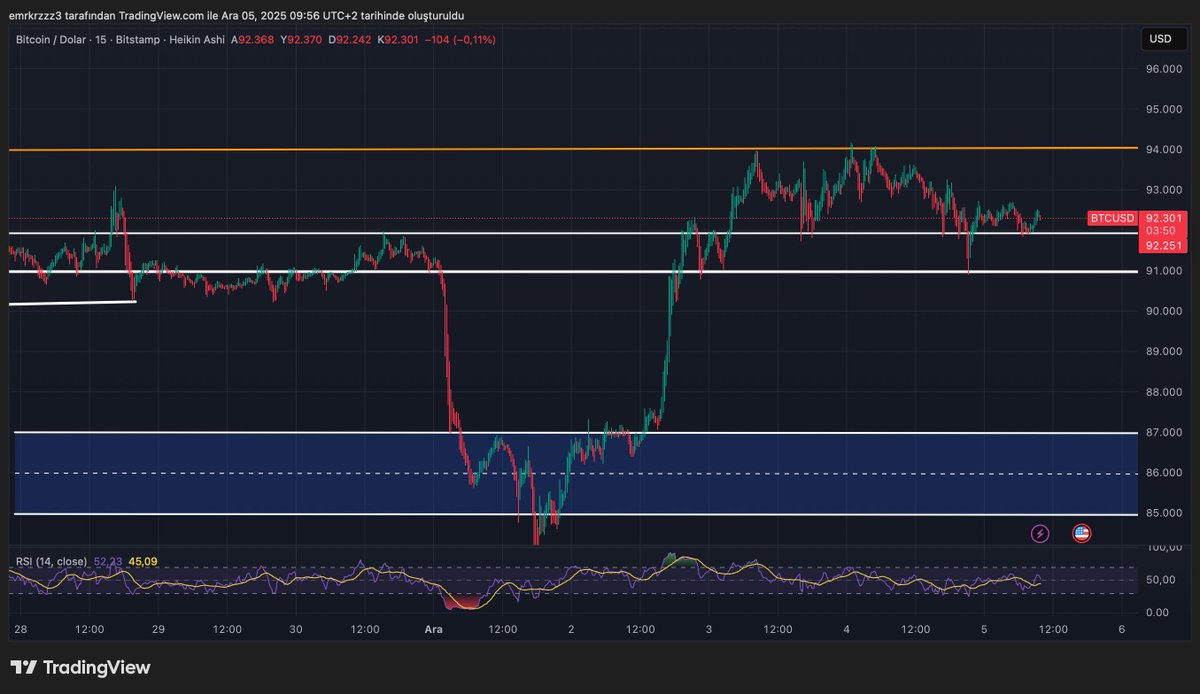
Task: Select the high value Y92.370
Action: tap(303, 39)
